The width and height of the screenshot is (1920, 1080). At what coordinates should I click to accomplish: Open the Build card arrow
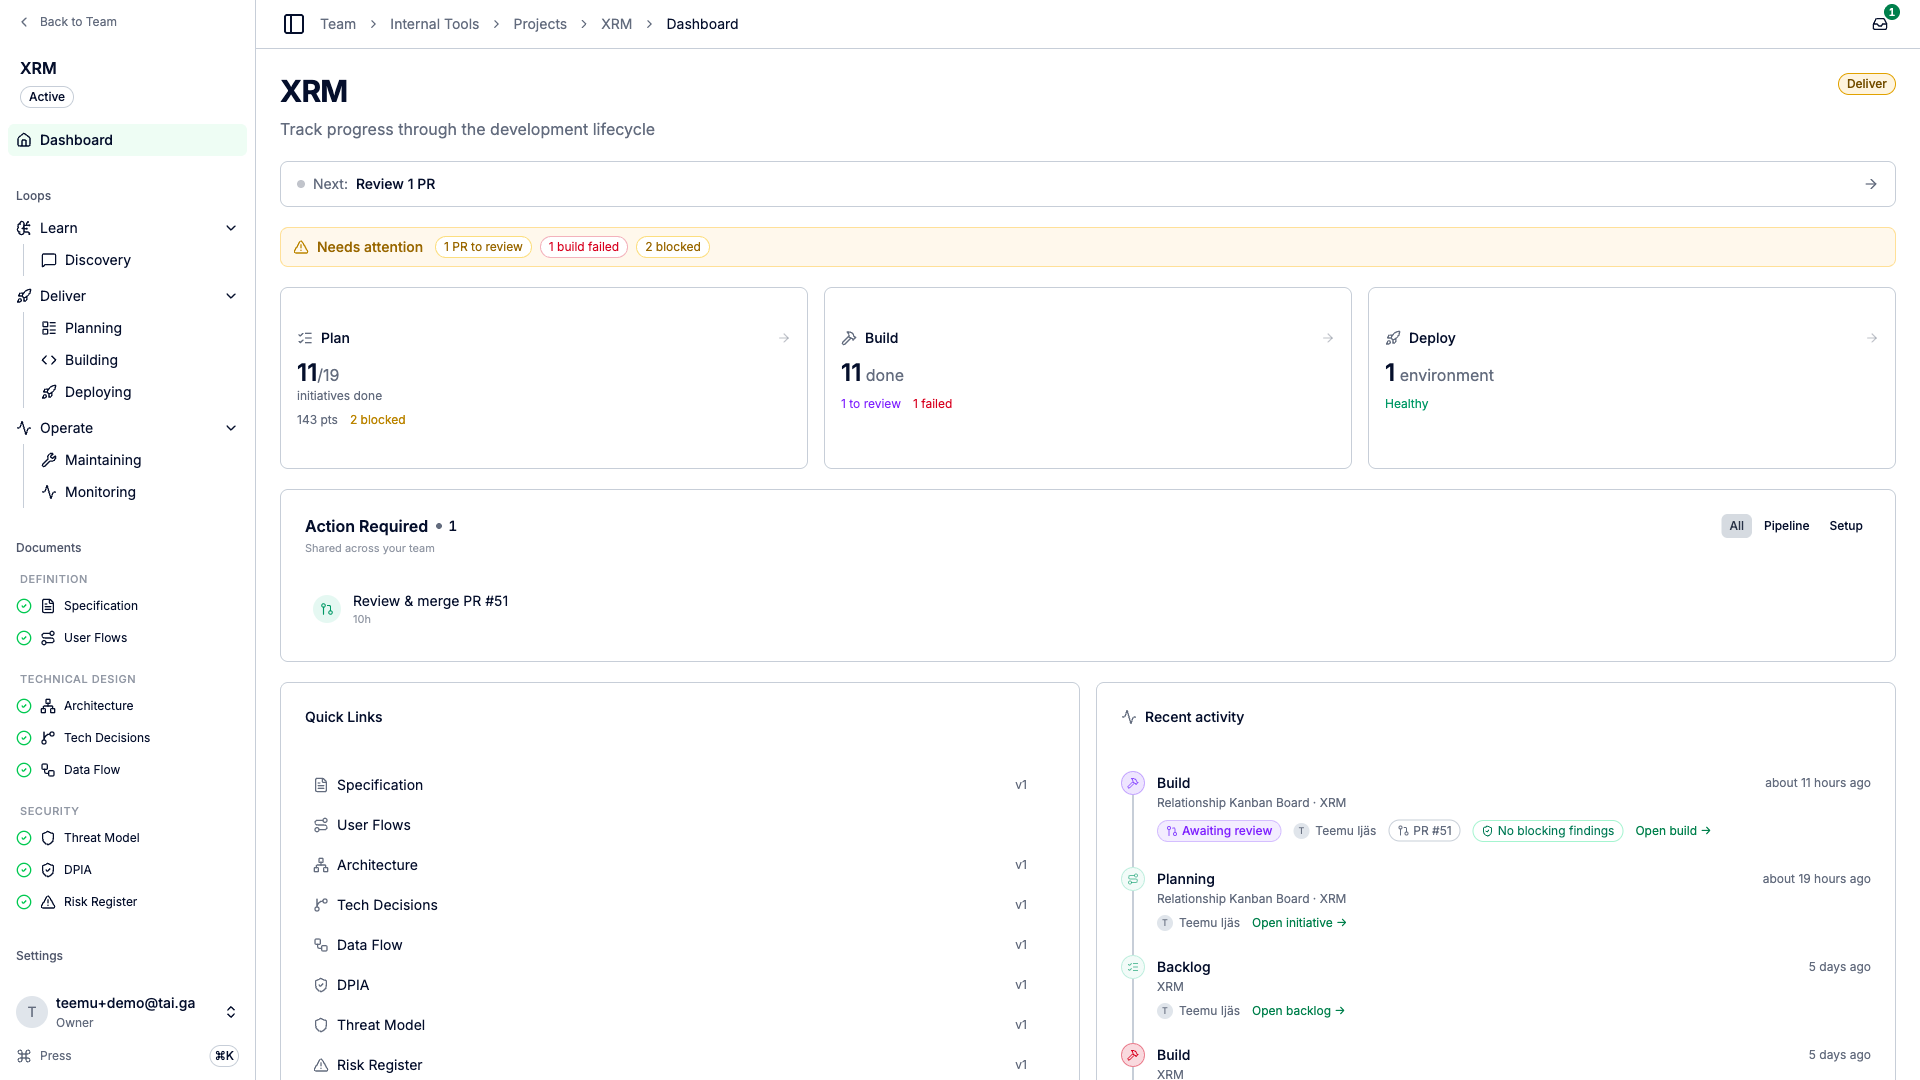[x=1328, y=338]
